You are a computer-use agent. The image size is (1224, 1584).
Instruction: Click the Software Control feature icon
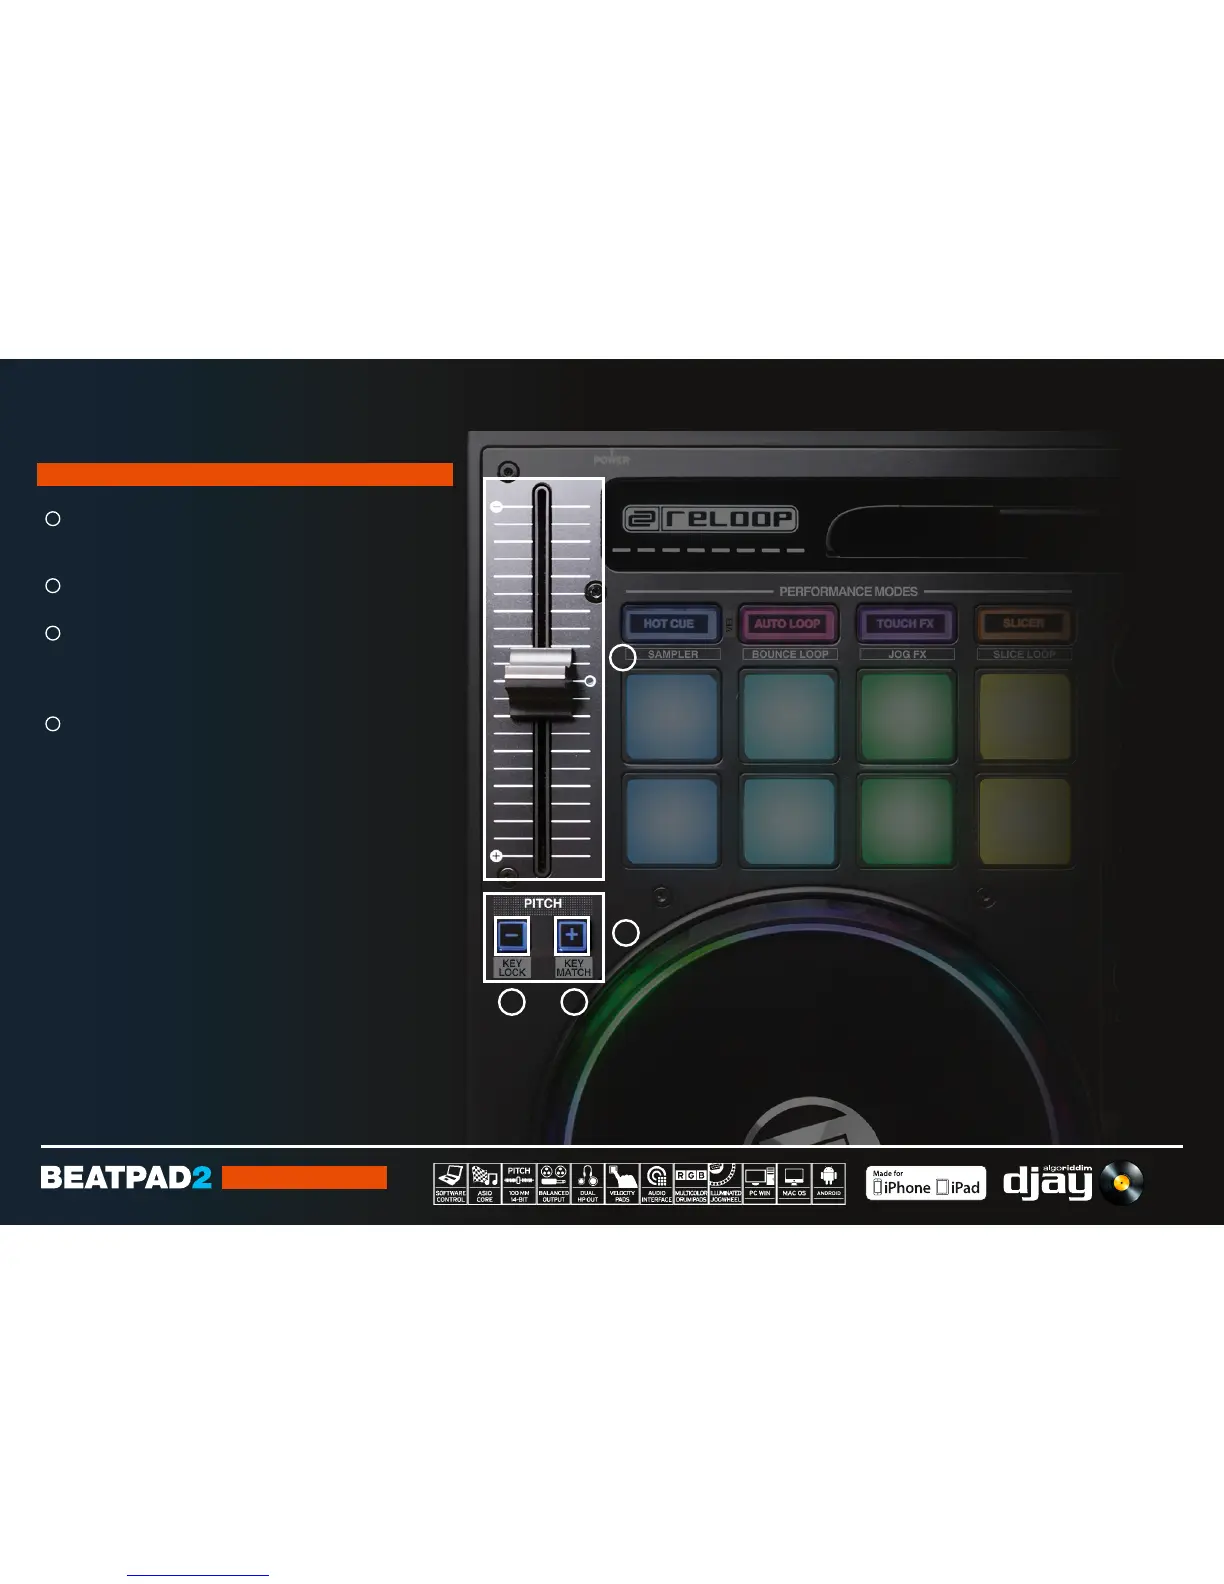tap(450, 1184)
